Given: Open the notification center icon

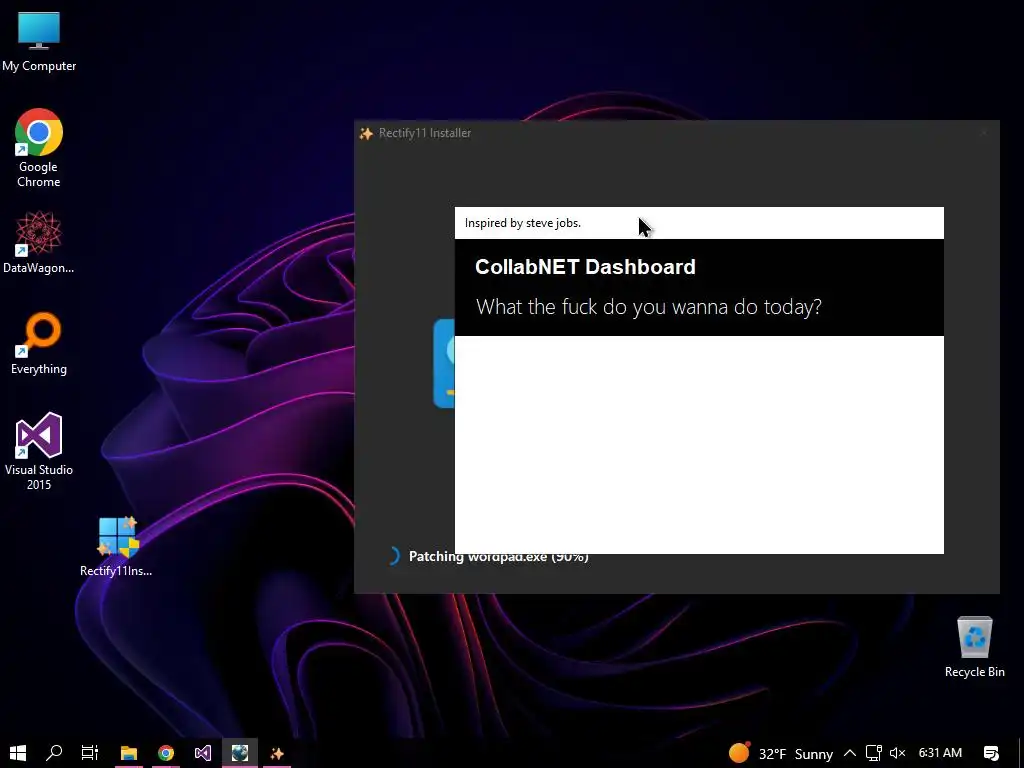Looking at the screenshot, I should [991, 753].
